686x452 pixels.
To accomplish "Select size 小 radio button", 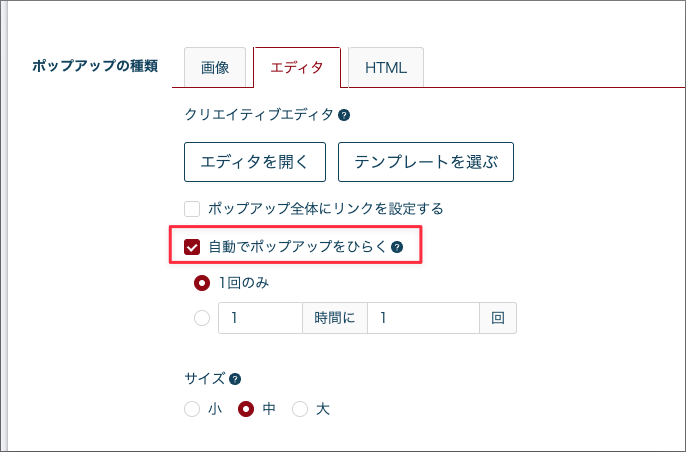I will pos(192,409).
